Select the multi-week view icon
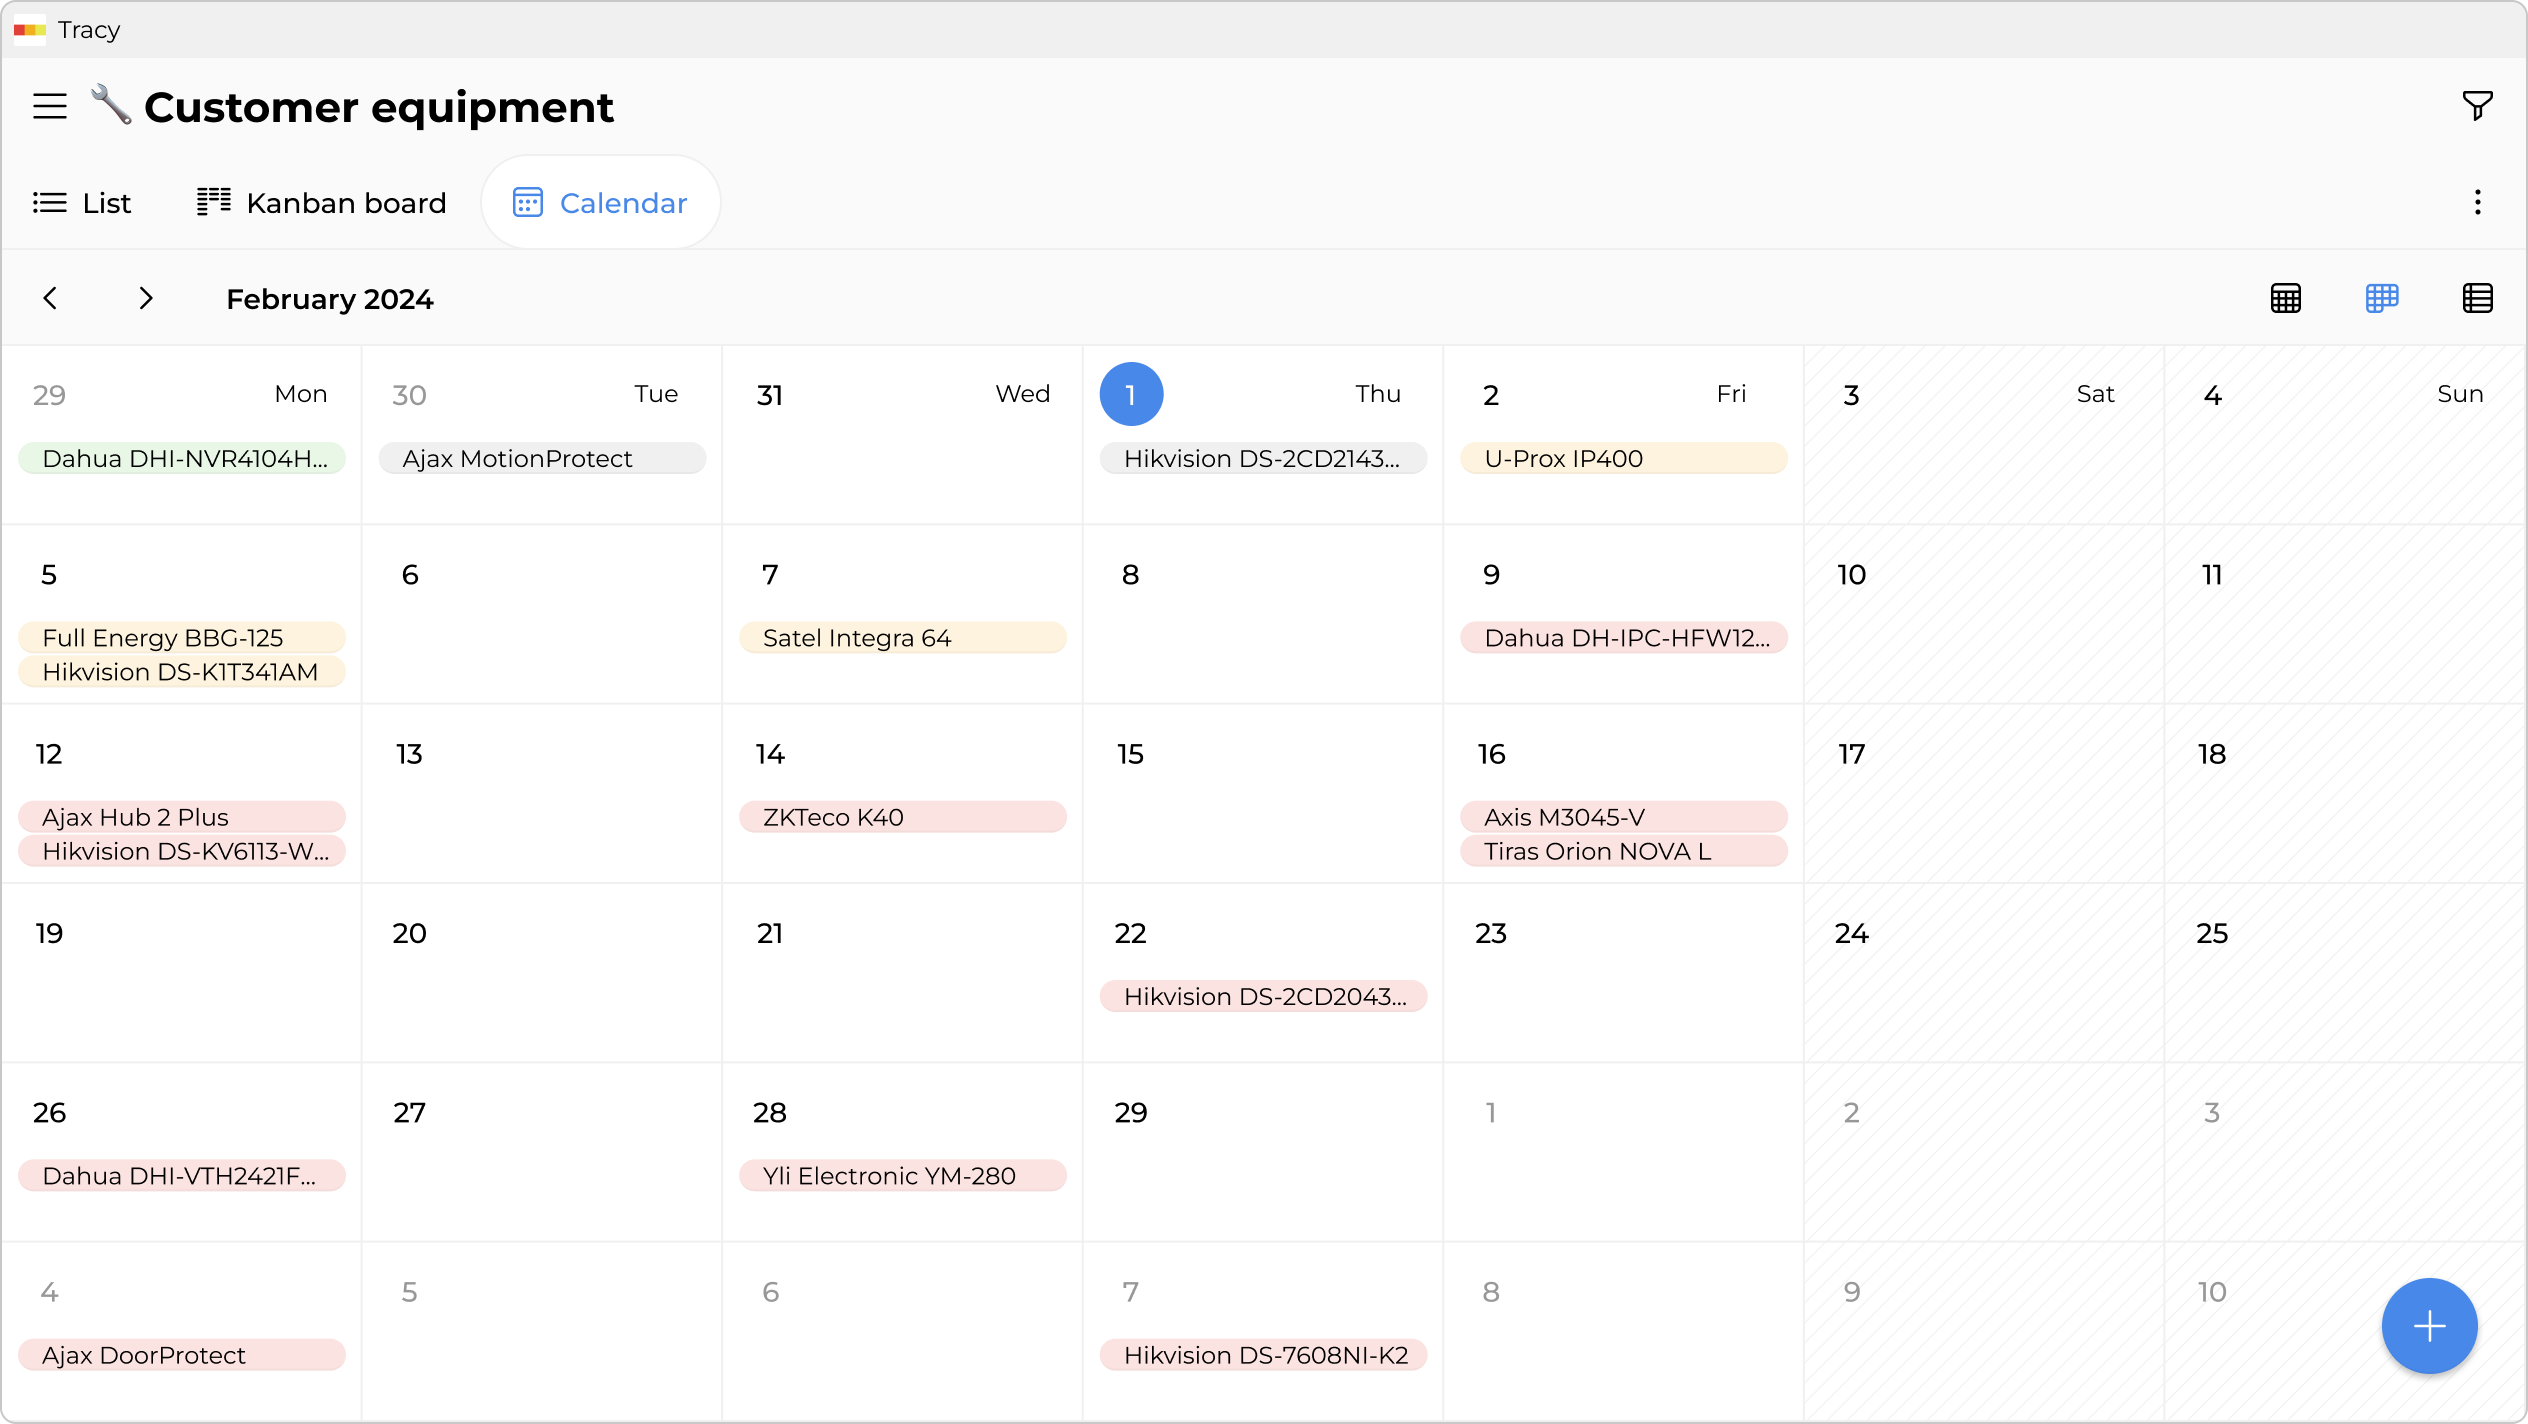This screenshot has height=1424, width=2528. (x=2382, y=297)
